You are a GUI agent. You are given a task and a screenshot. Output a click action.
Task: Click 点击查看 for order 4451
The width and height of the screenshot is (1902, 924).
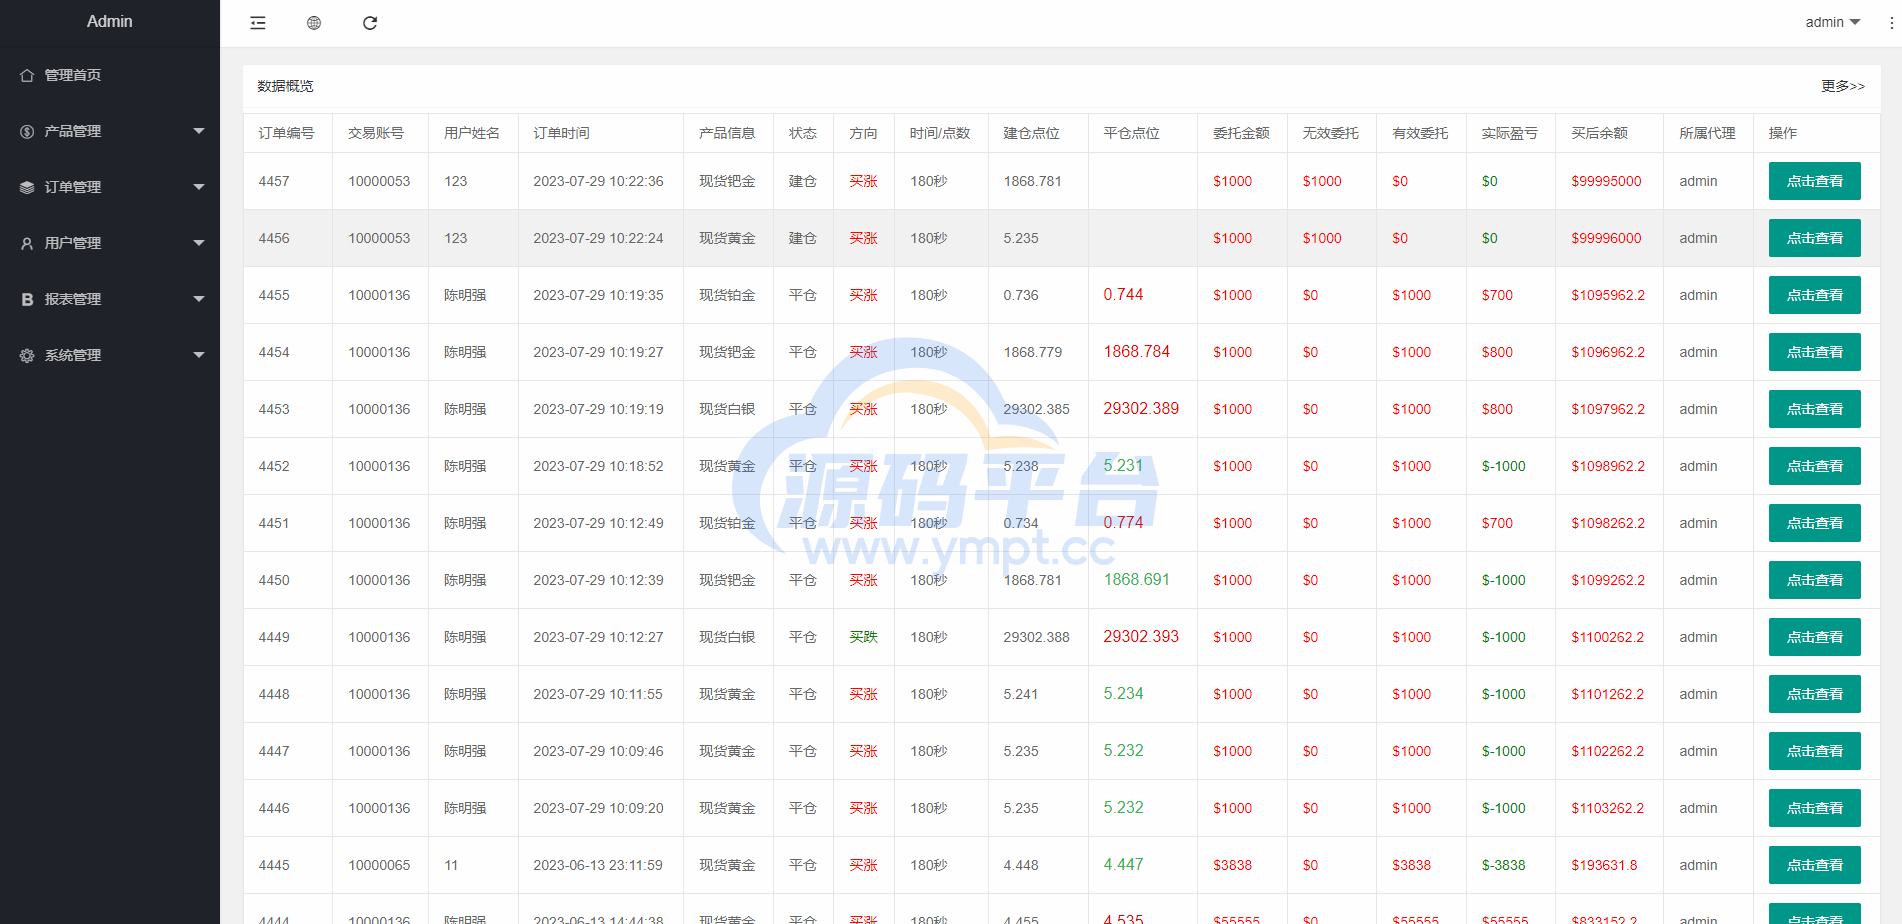1814,523
